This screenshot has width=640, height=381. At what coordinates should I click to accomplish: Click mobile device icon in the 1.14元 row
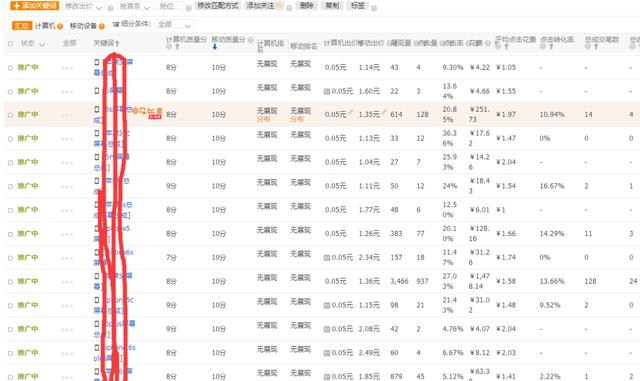[97, 62]
